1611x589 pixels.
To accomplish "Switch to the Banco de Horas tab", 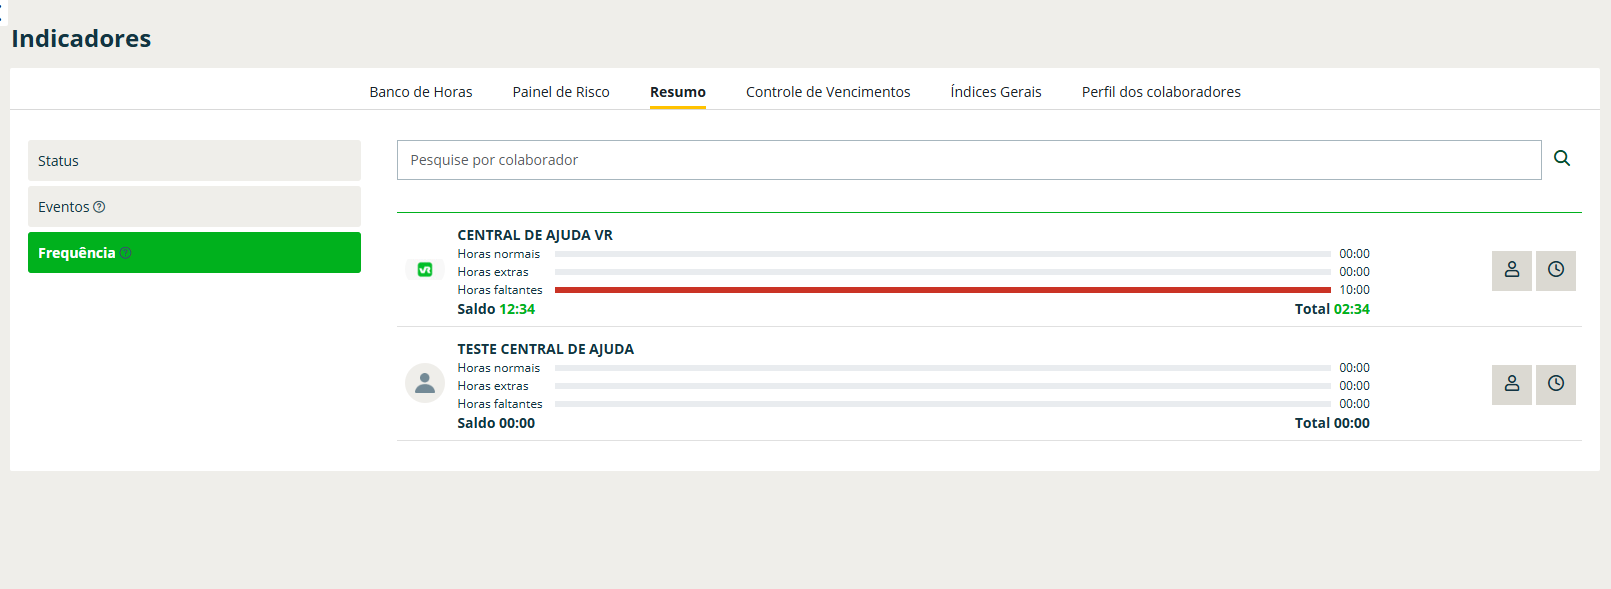I will tap(421, 92).
